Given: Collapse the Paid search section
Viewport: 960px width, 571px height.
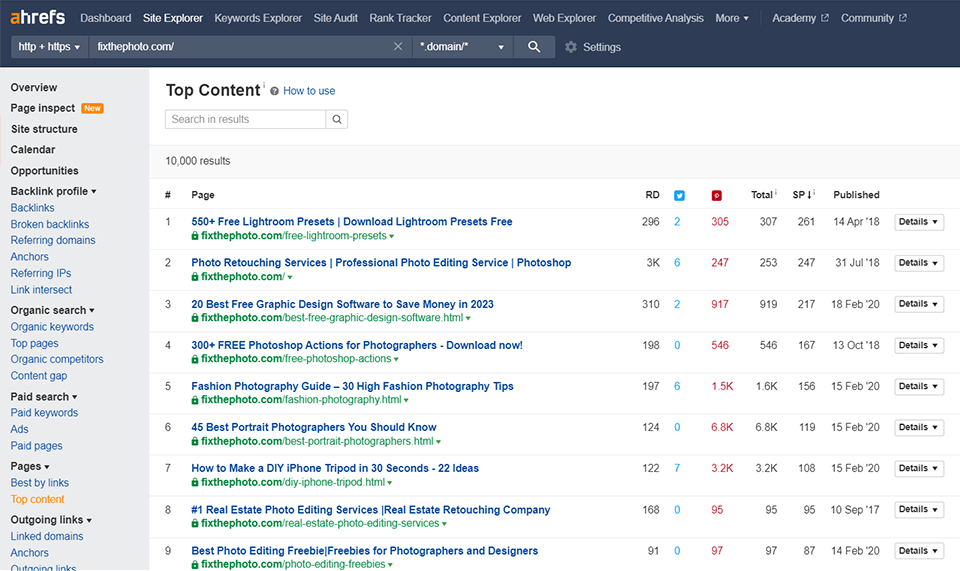Looking at the screenshot, I should (x=43, y=397).
